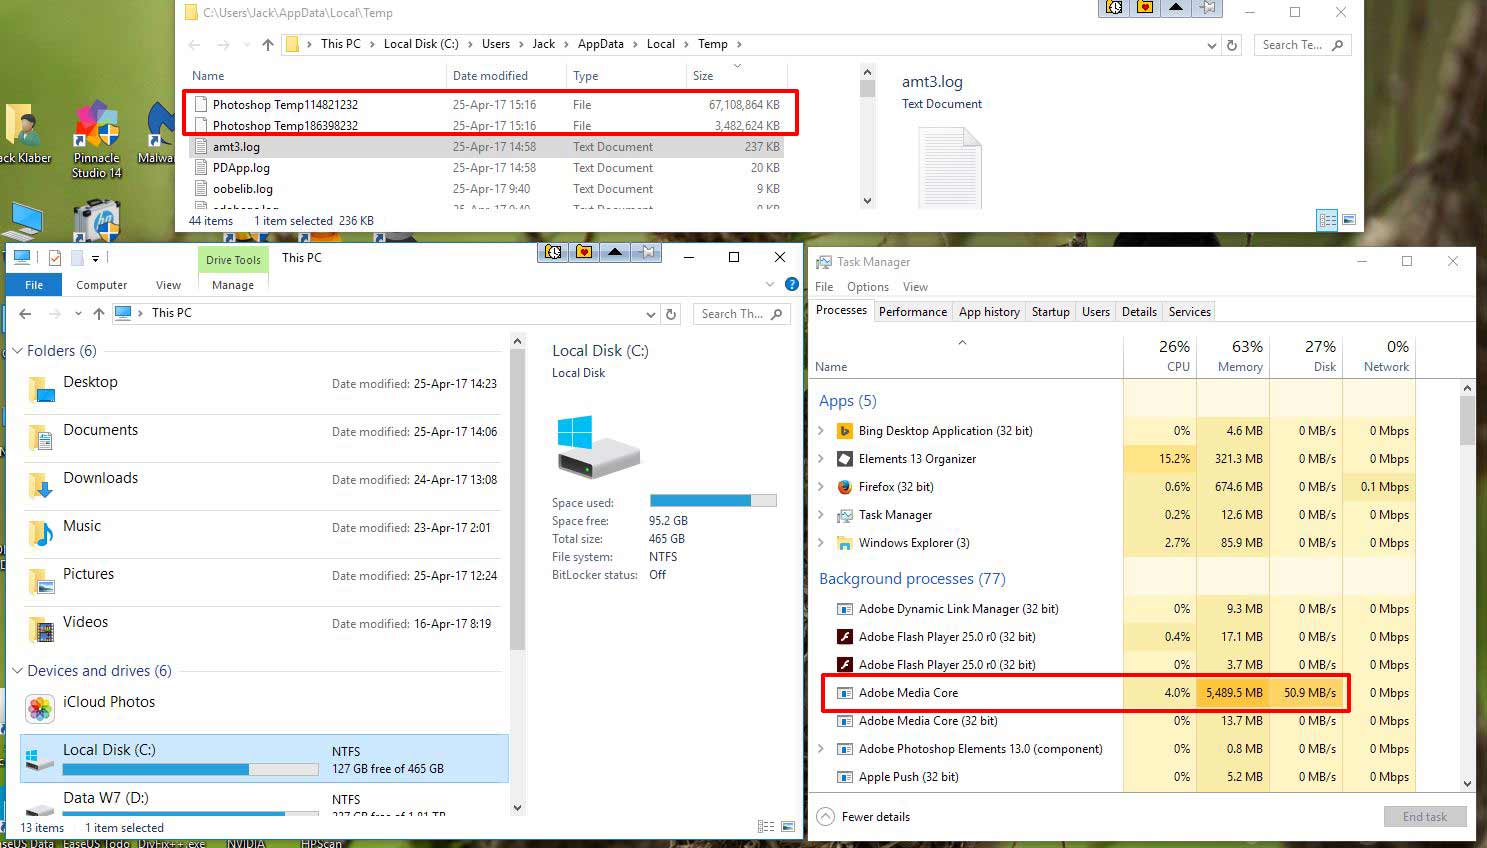
Task: Click AppData breadcrumb in Temp address bar
Action: (601, 44)
